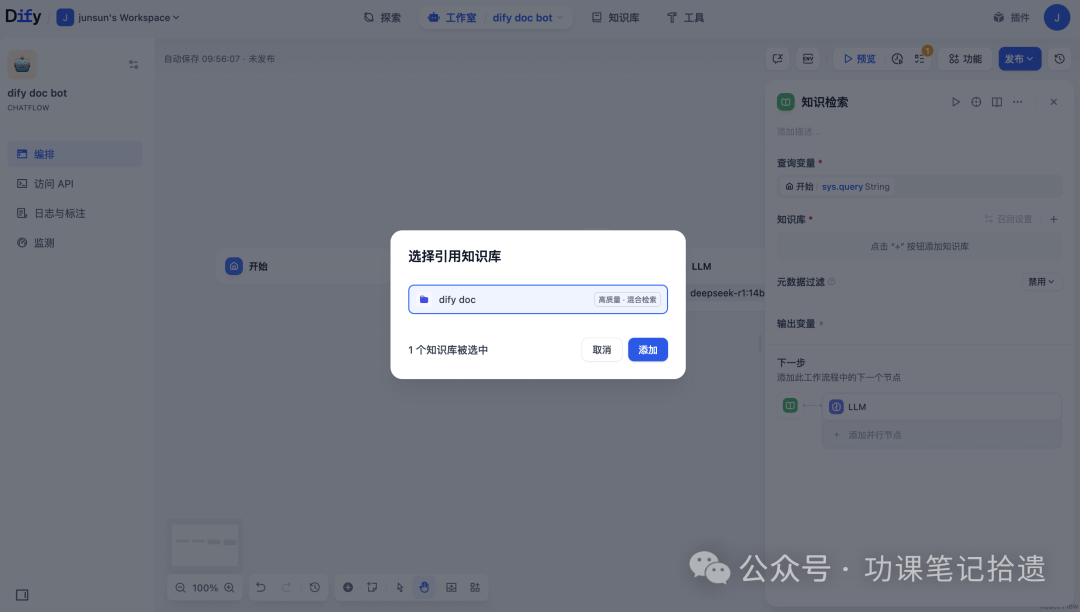Open the 发布 publish dropdown
1080x612 pixels.
coord(1019,58)
